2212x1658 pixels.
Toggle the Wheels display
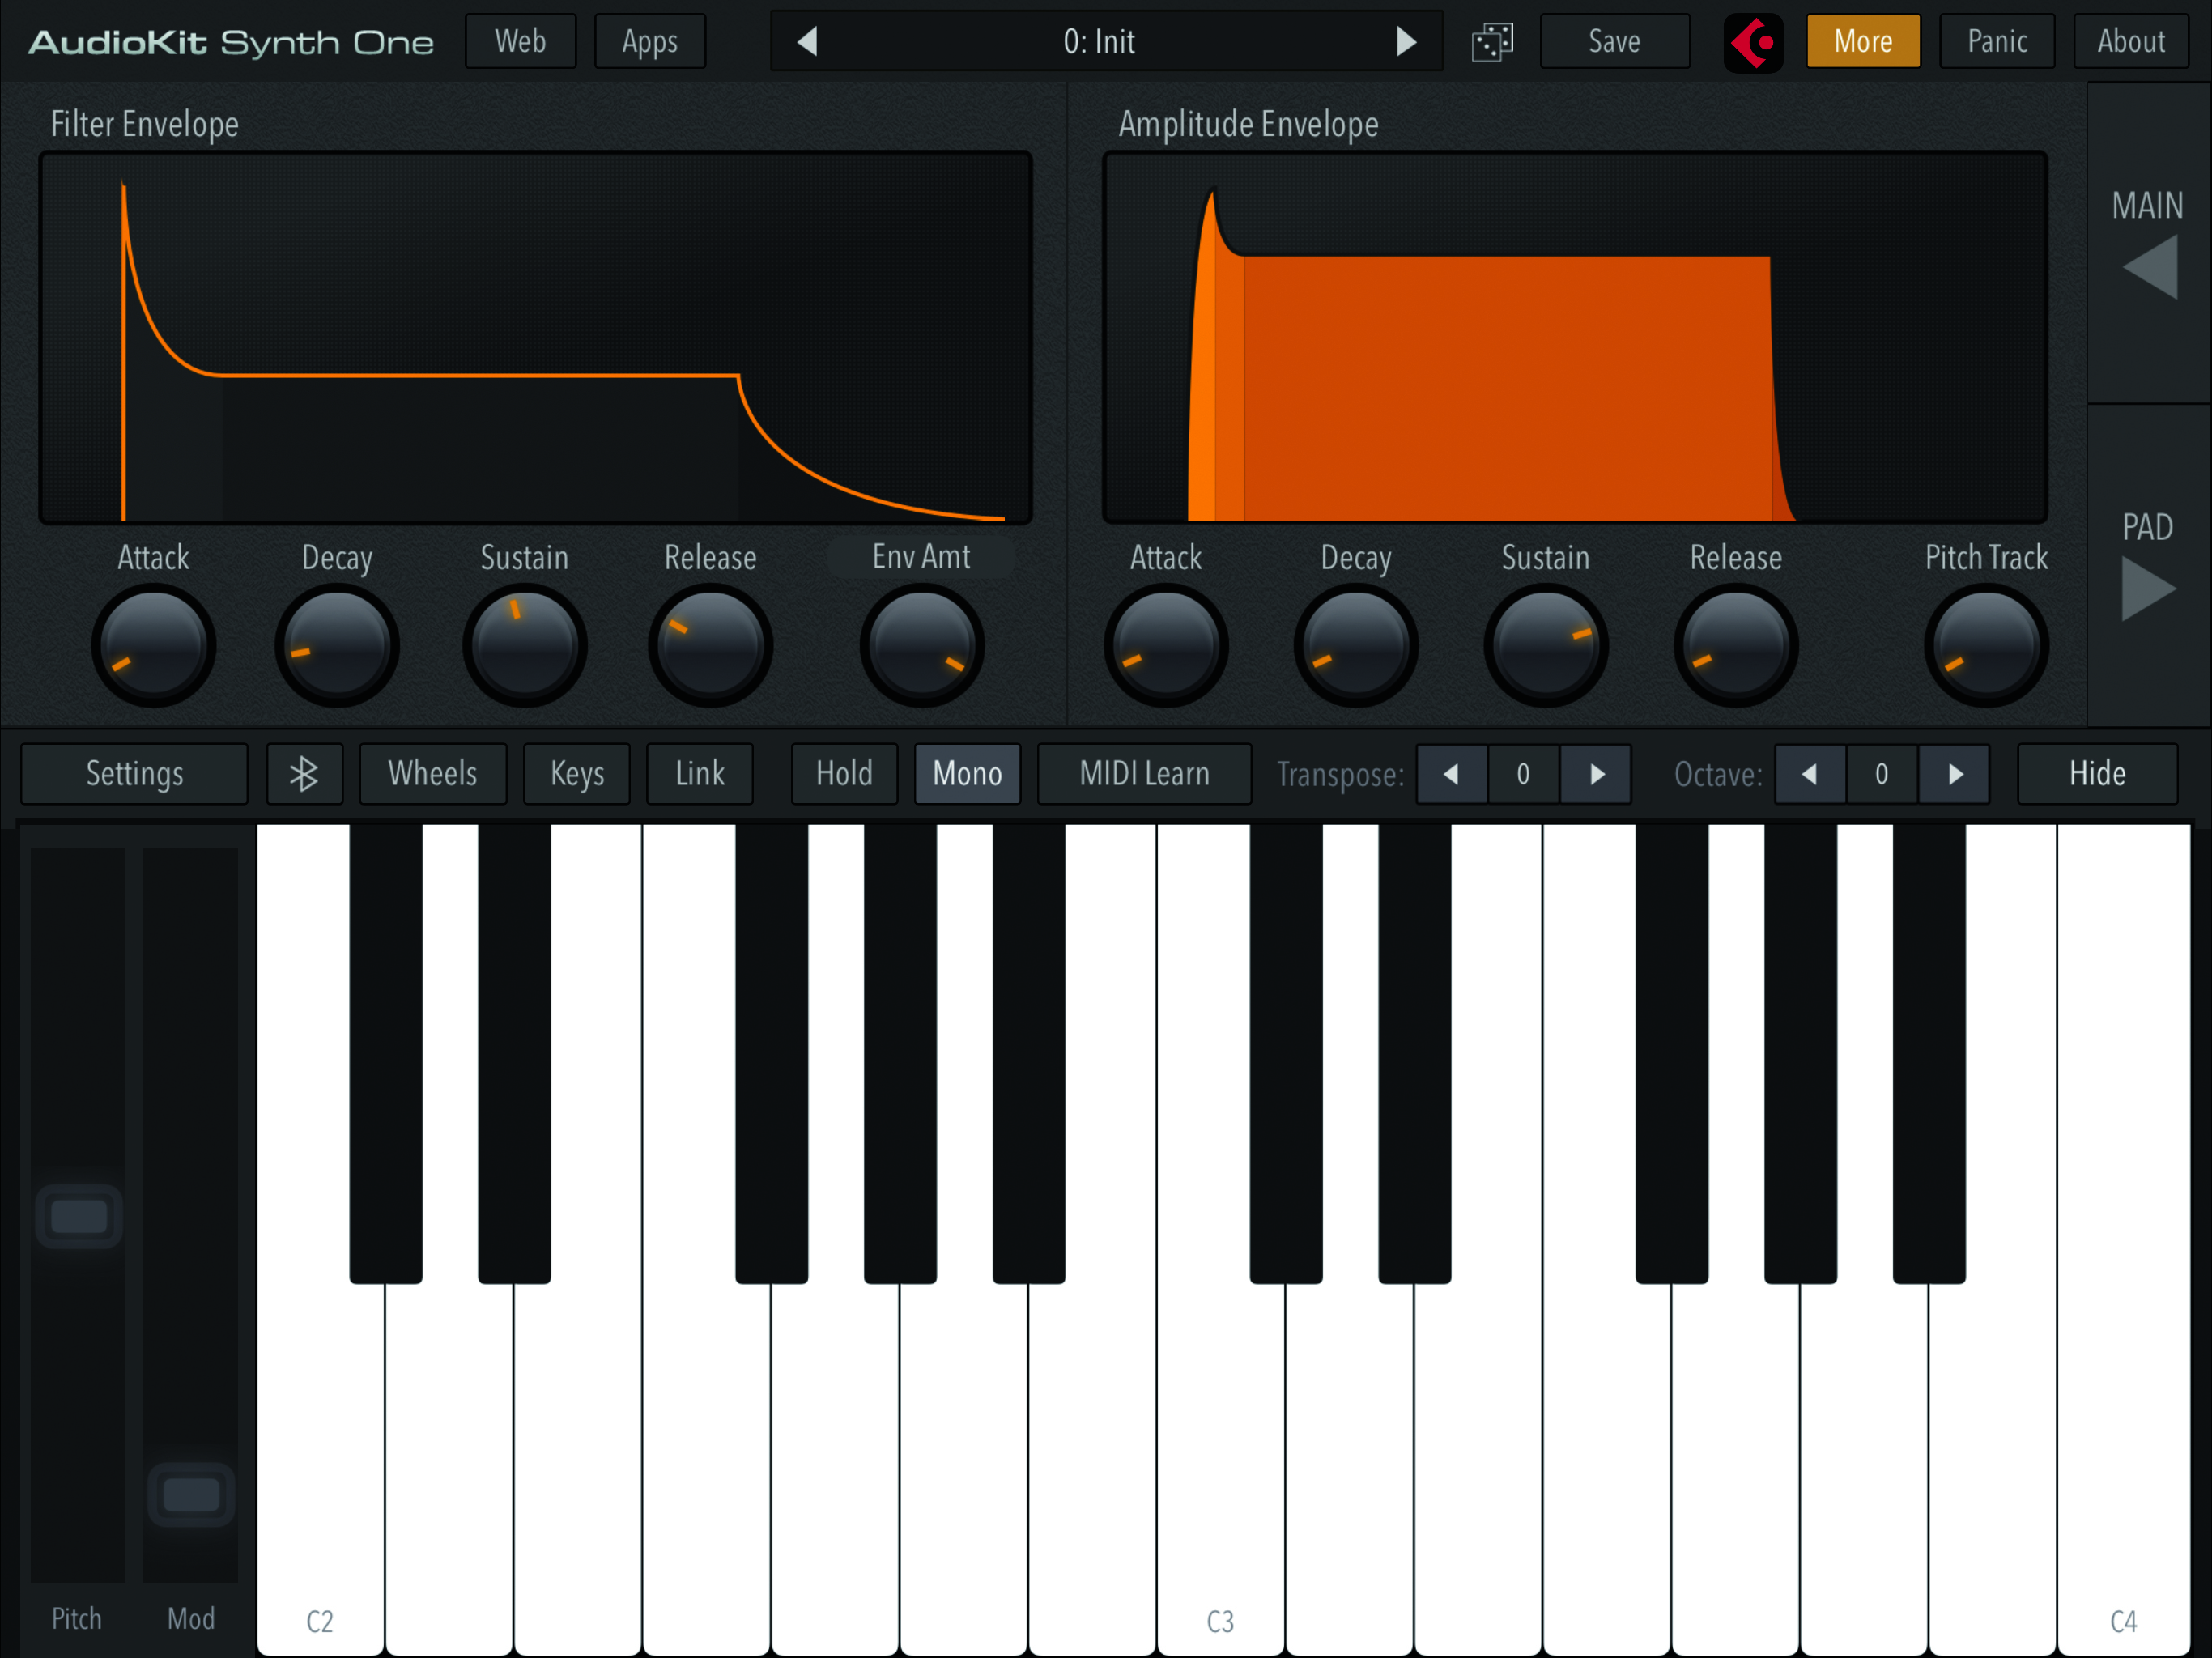point(432,773)
